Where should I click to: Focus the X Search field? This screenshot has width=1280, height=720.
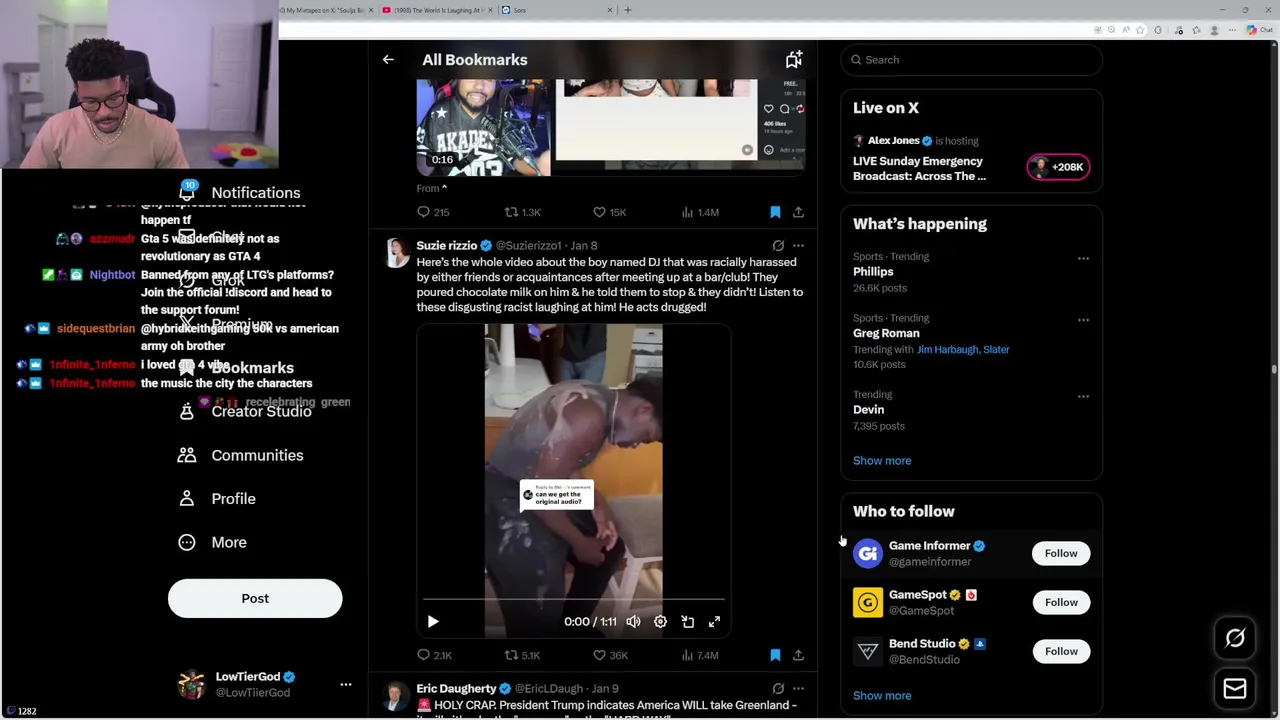click(971, 60)
